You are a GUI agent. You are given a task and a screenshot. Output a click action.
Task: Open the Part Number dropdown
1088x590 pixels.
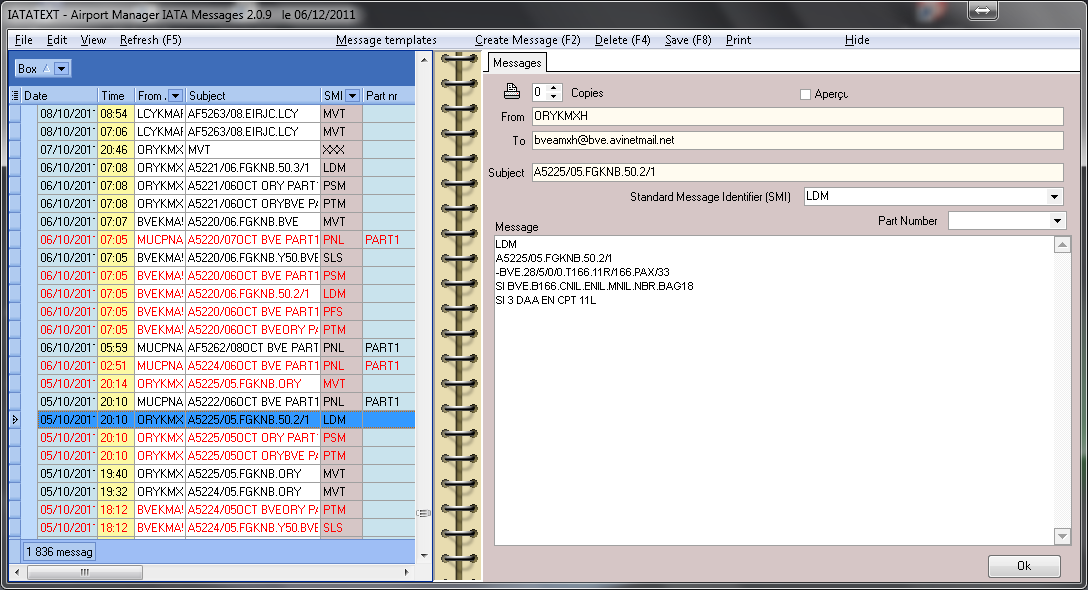(x=1058, y=220)
